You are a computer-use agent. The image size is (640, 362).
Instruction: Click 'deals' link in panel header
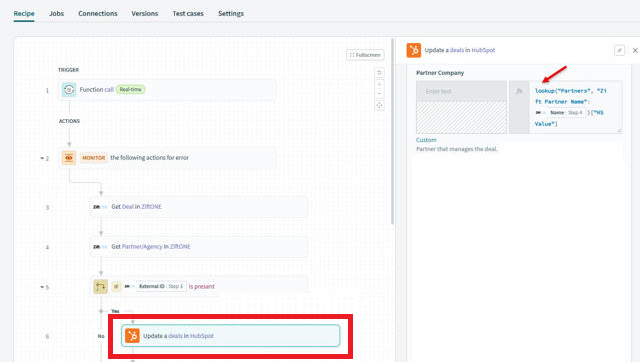click(x=457, y=50)
